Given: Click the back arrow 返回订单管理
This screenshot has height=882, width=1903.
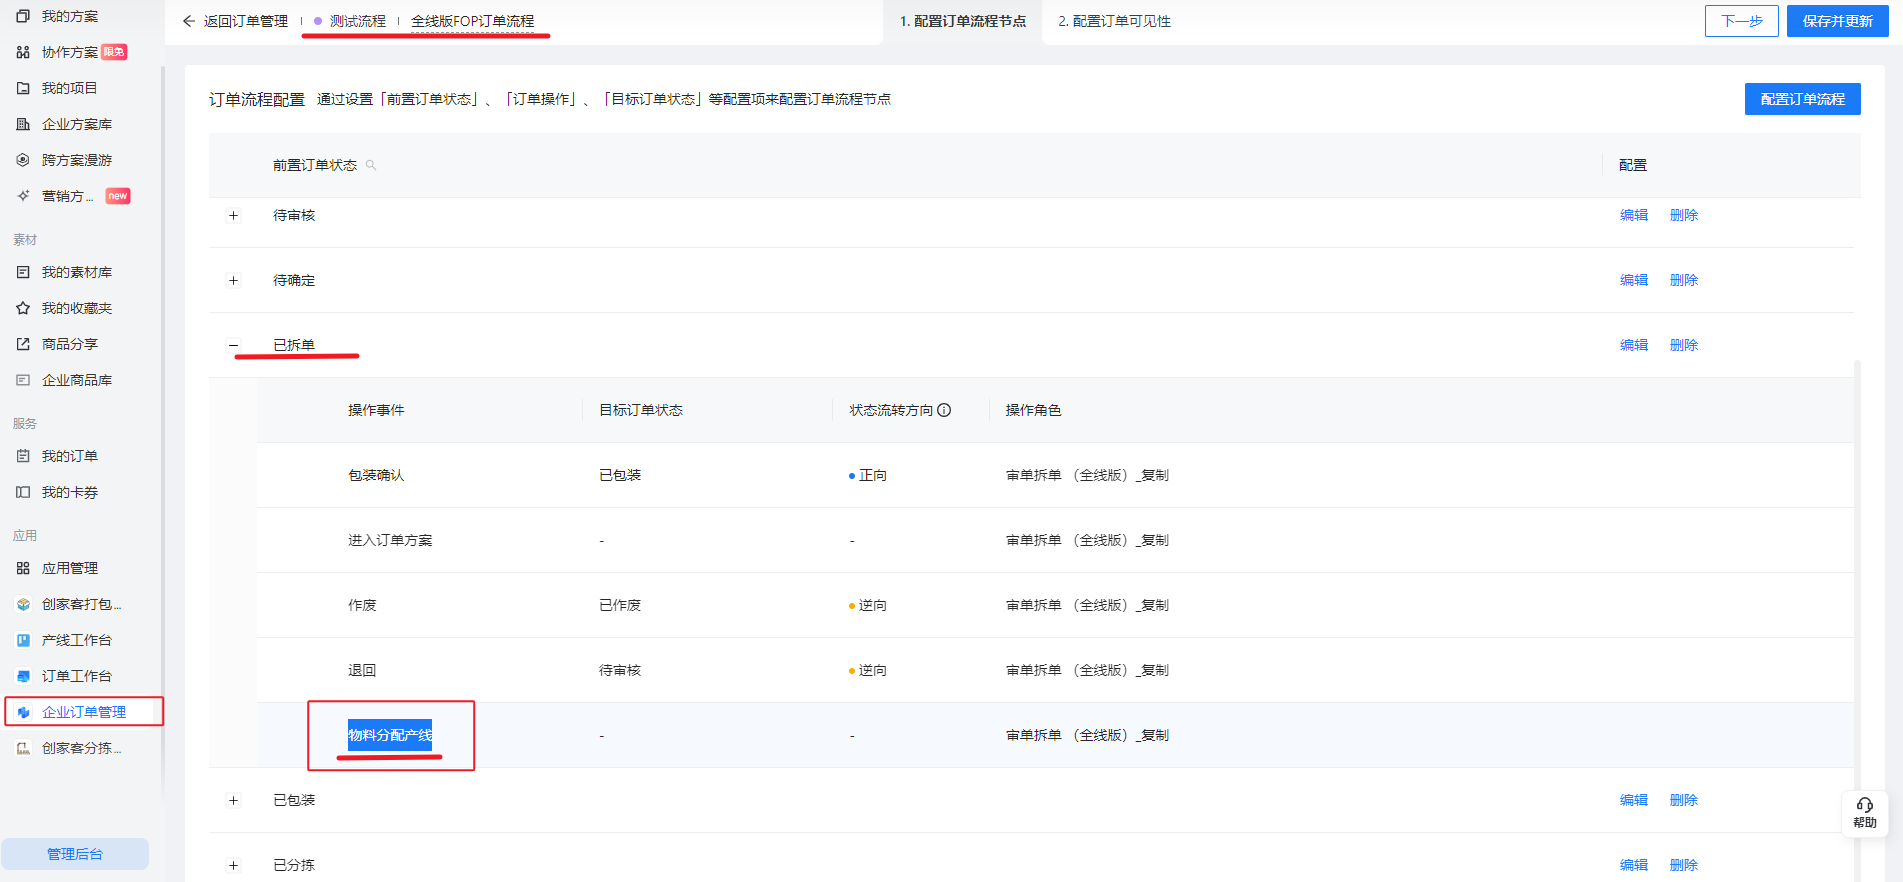Looking at the screenshot, I should point(189,21).
